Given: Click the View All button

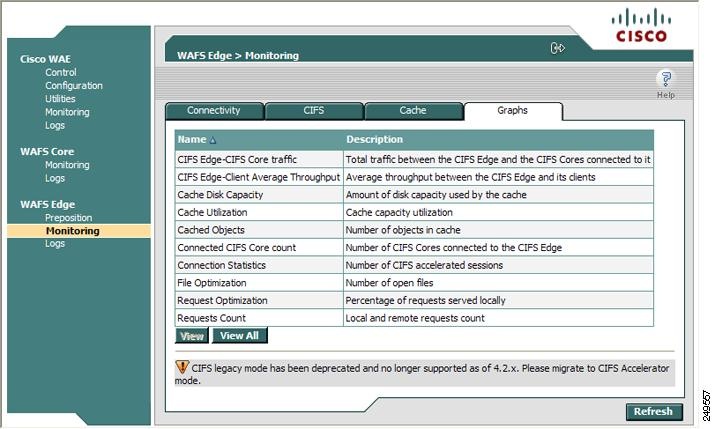Looking at the screenshot, I should coord(239,335).
